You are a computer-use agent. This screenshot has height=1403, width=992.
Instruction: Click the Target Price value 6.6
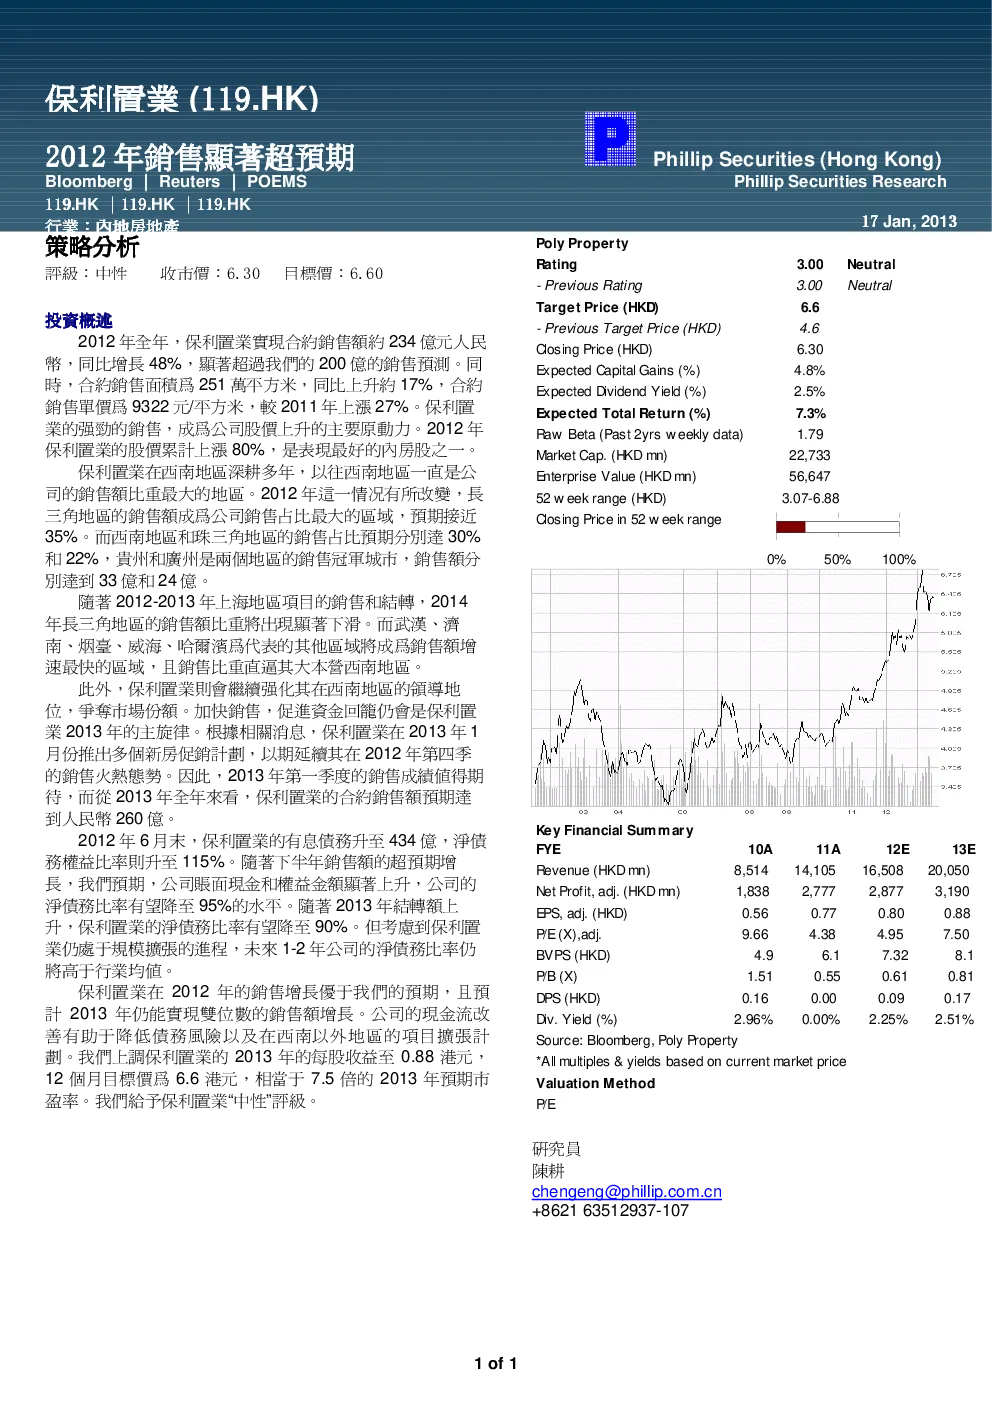810,307
